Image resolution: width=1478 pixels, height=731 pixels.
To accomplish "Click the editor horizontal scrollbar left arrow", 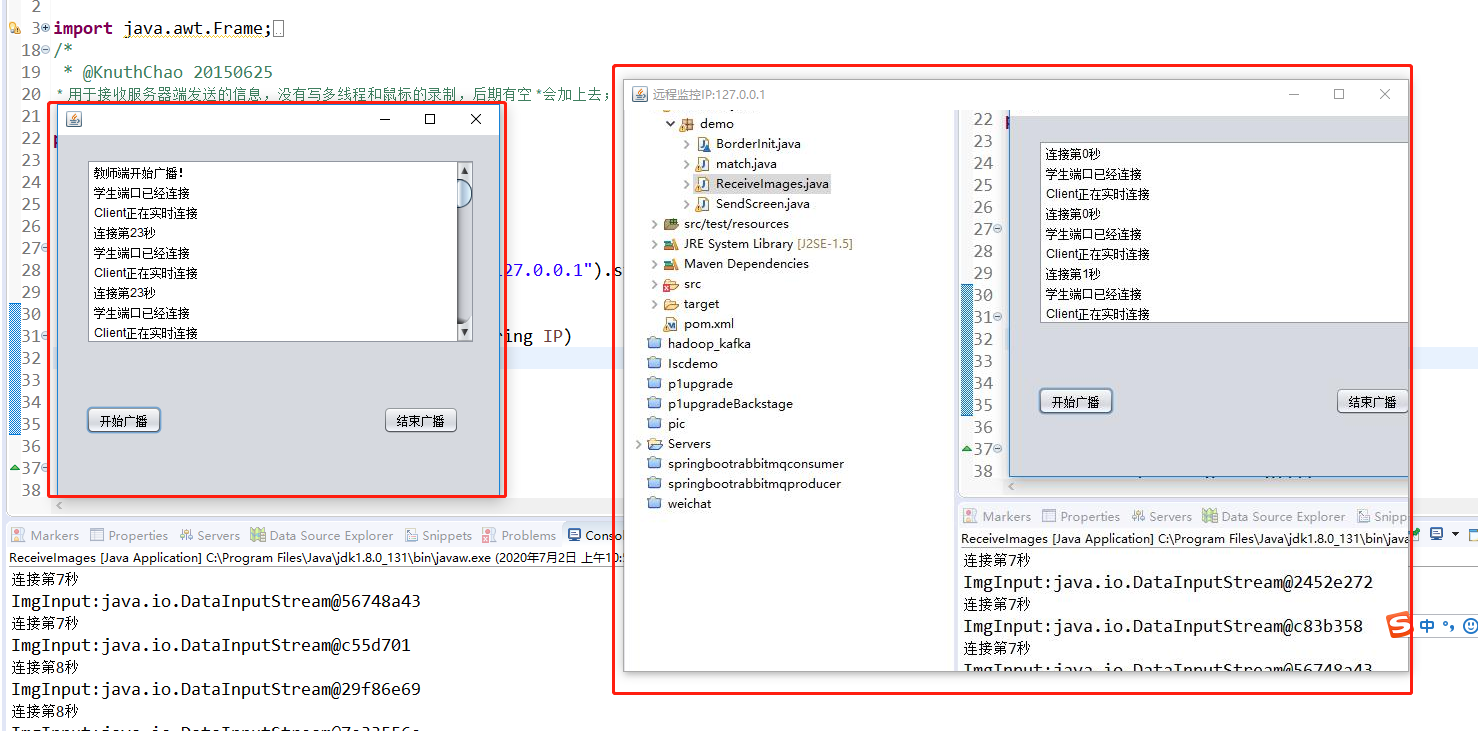I will click(58, 505).
